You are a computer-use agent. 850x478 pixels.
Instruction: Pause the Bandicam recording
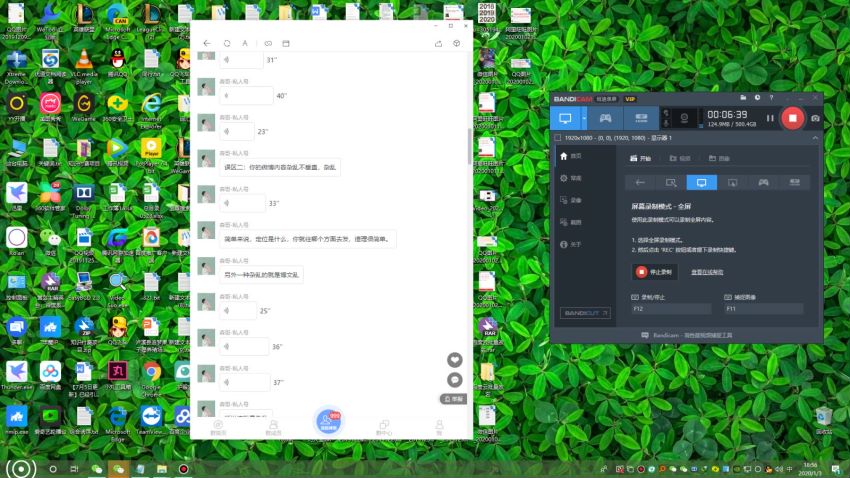(770, 118)
